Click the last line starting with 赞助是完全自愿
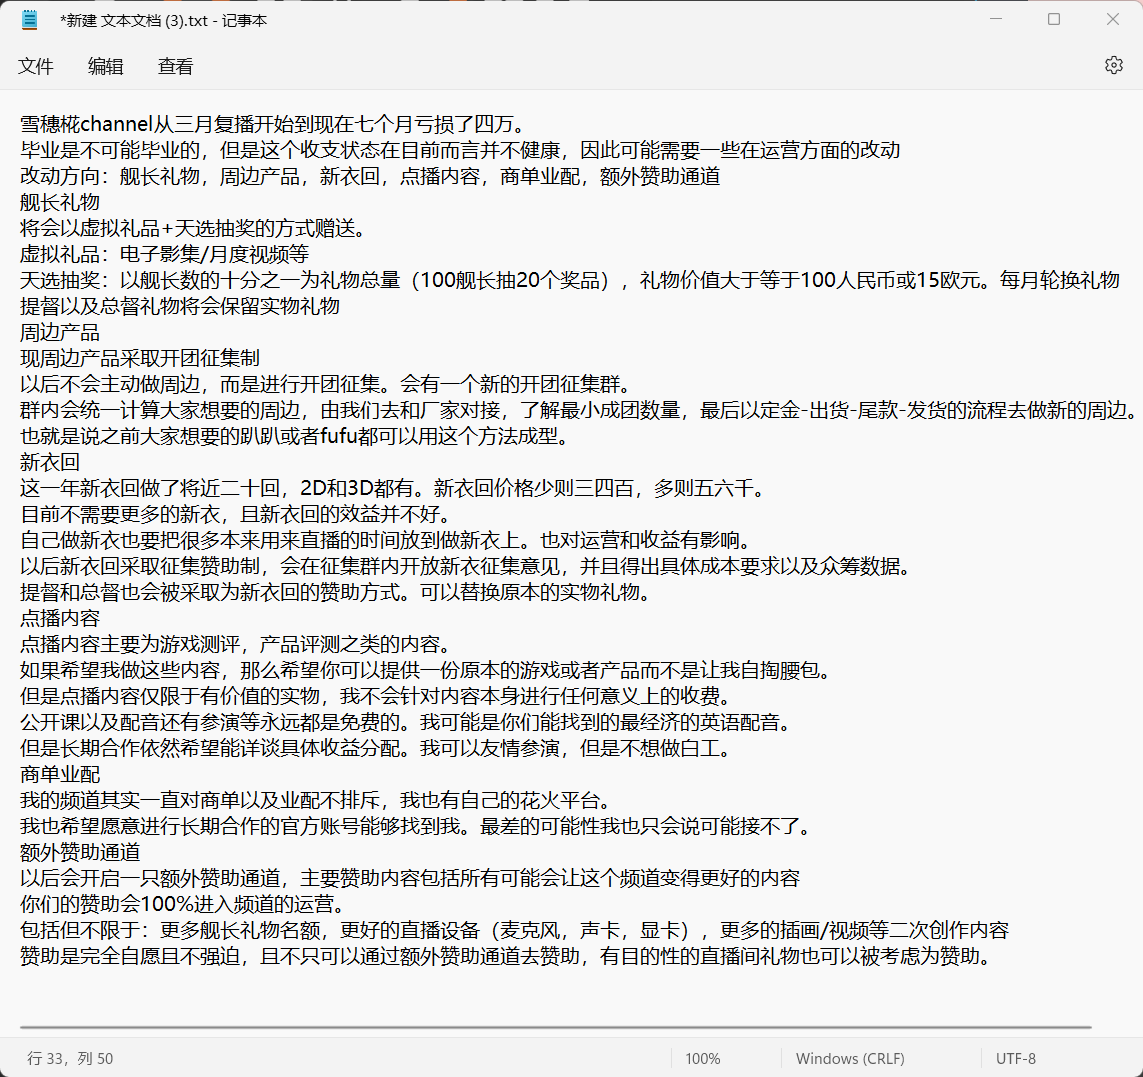Viewport: 1143px width, 1077px height. [500, 956]
